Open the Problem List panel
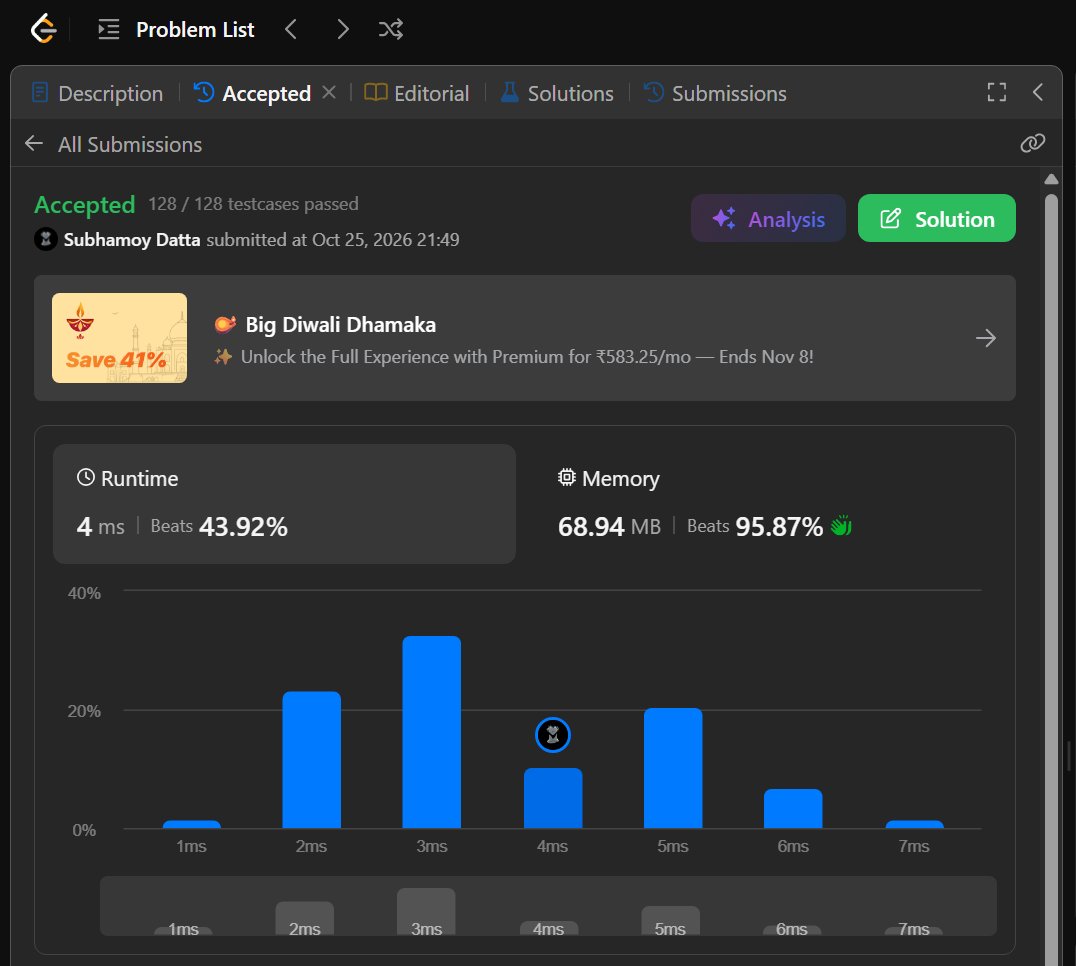This screenshot has height=966, width=1076. click(176, 30)
